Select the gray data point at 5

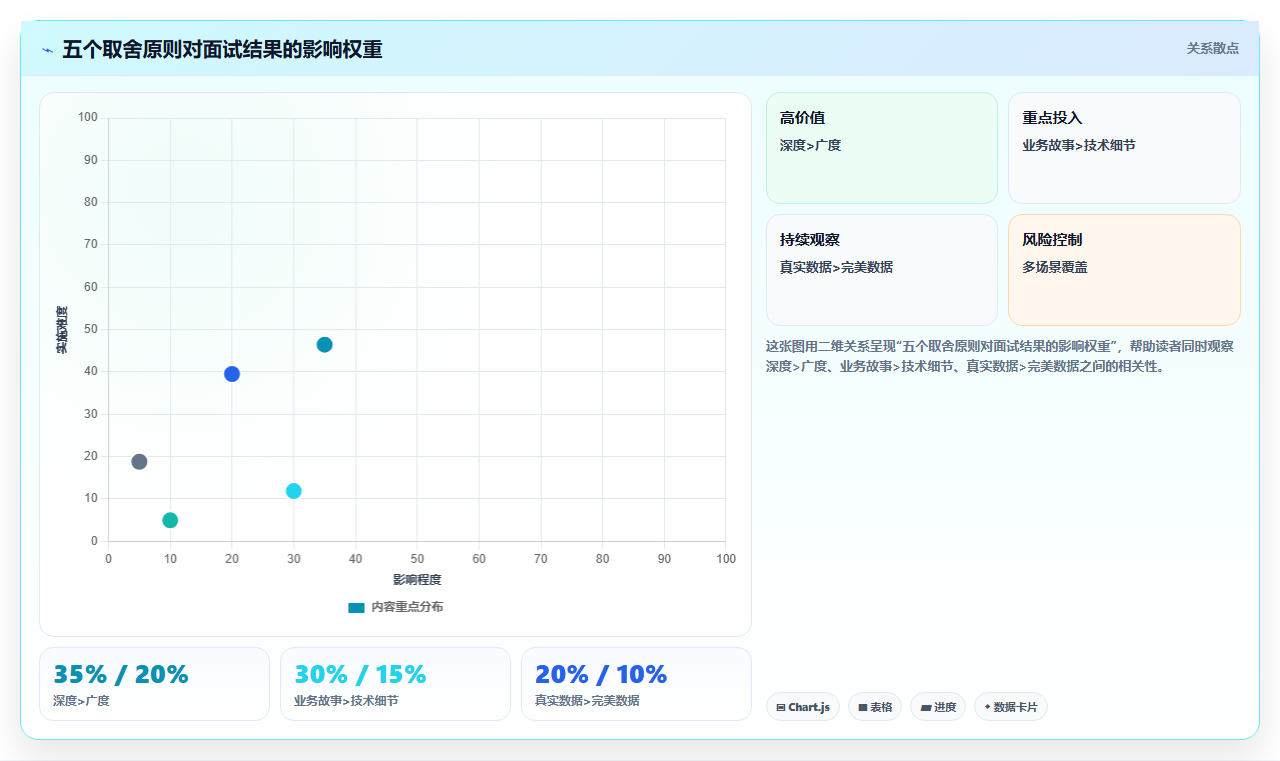[139, 462]
